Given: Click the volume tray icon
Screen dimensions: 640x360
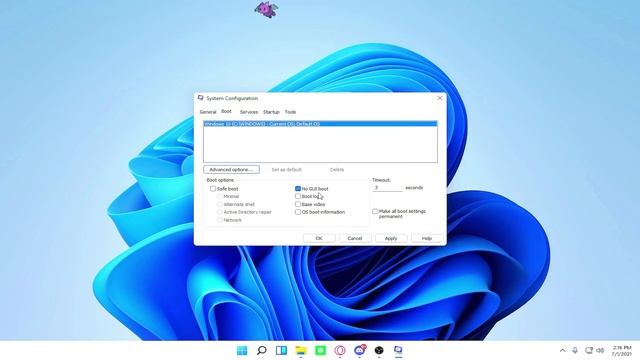Looking at the screenshot, I should [600, 350].
